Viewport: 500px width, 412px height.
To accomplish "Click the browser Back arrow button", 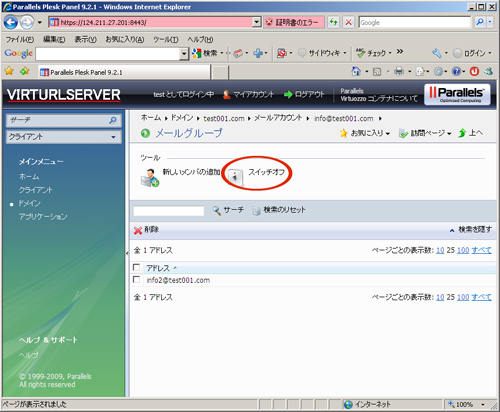I will tap(11, 22).
